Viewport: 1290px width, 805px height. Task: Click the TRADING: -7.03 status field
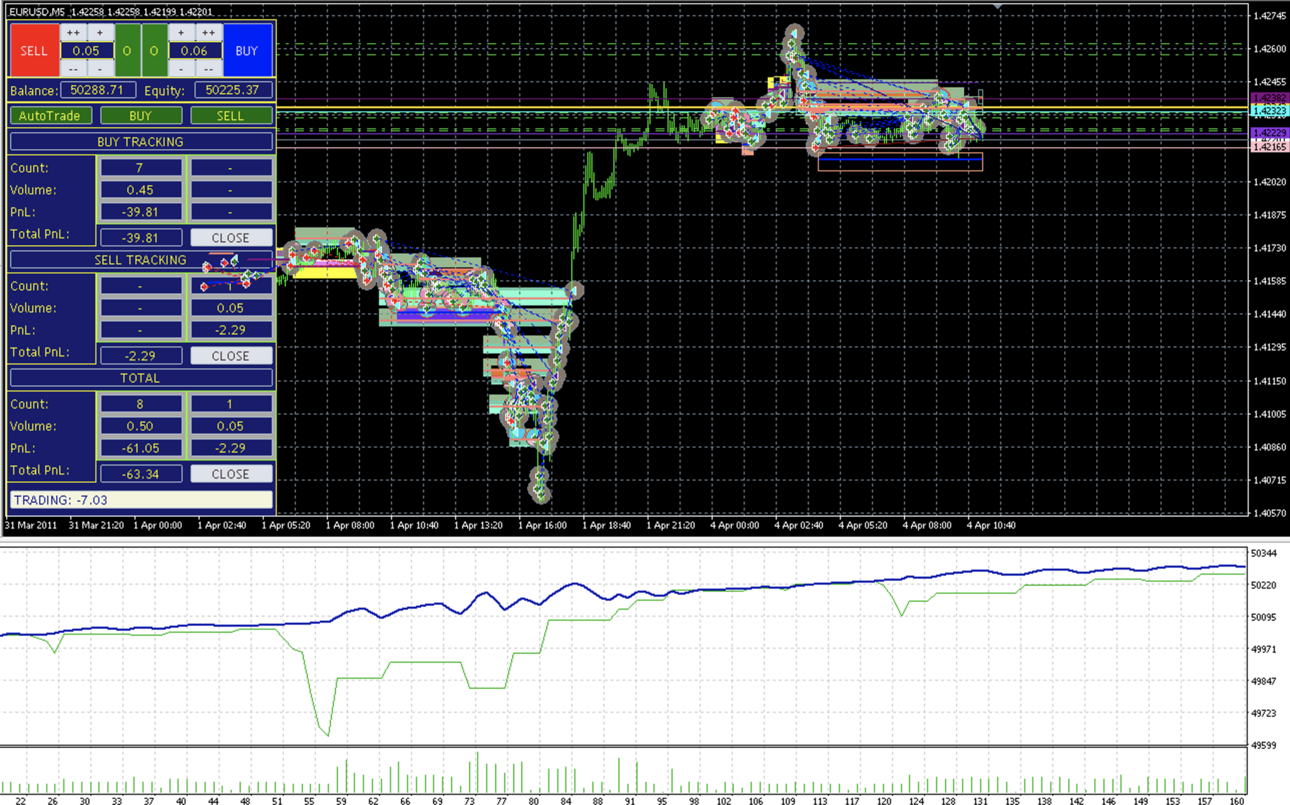(140, 500)
